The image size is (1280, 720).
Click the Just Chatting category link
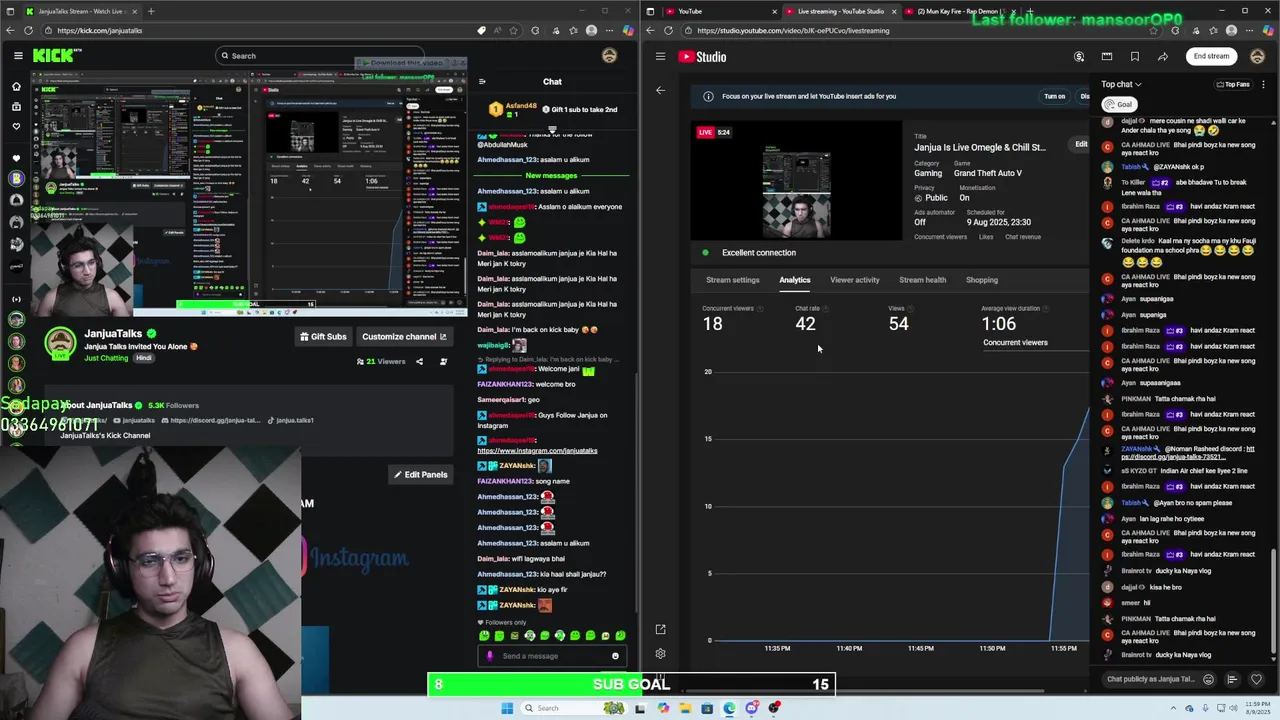(106, 358)
